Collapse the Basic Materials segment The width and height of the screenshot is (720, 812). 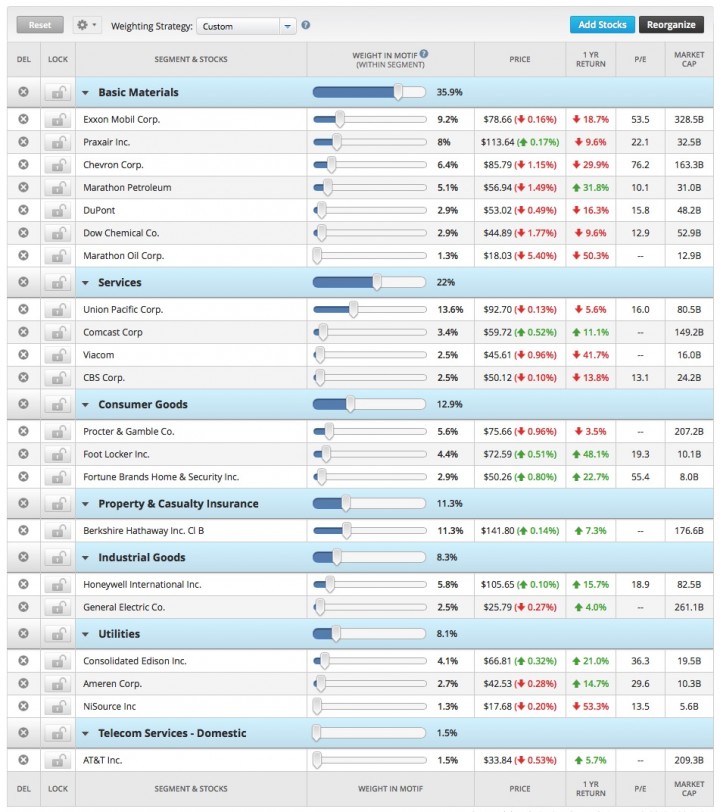pyautogui.click(x=85, y=93)
